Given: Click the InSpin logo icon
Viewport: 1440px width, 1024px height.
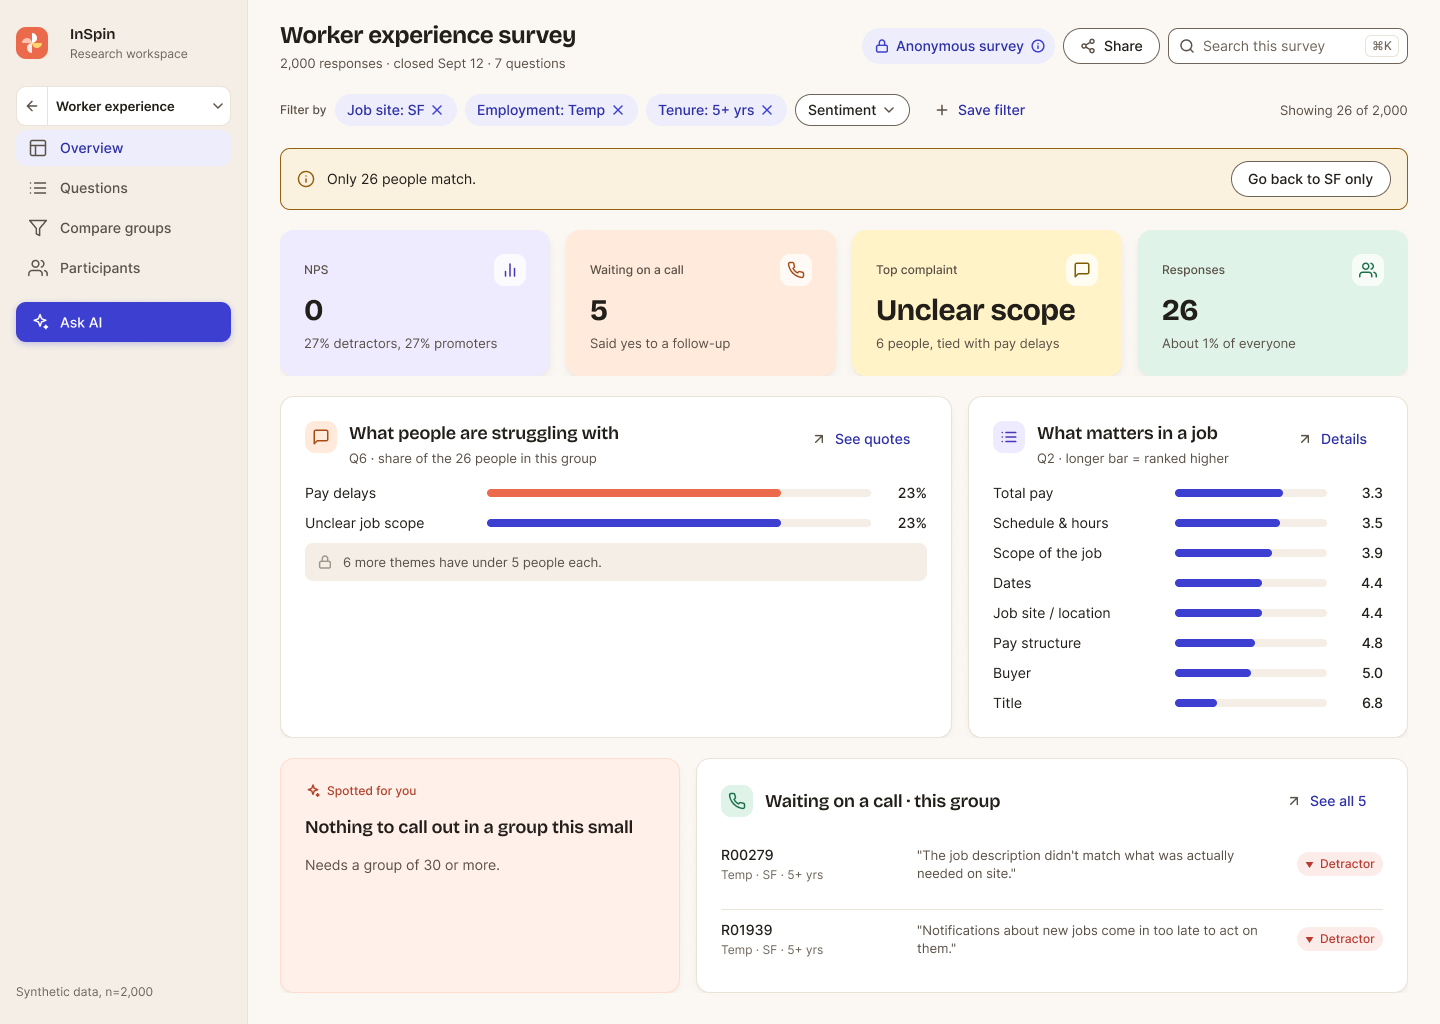Looking at the screenshot, I should pyautogui.click(x=32, y=43).
